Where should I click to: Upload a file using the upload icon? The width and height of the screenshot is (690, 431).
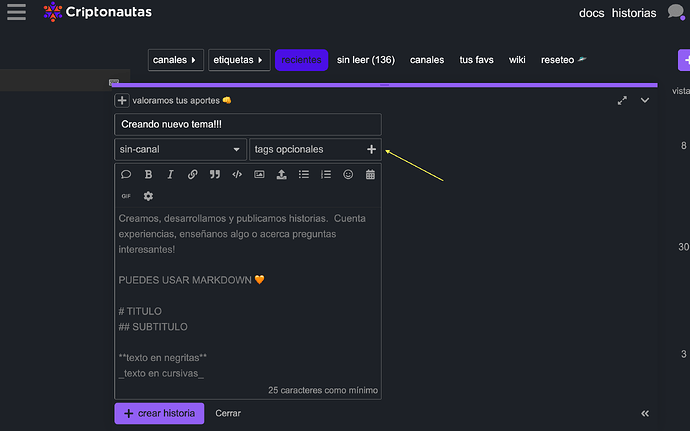click(281, 174)
